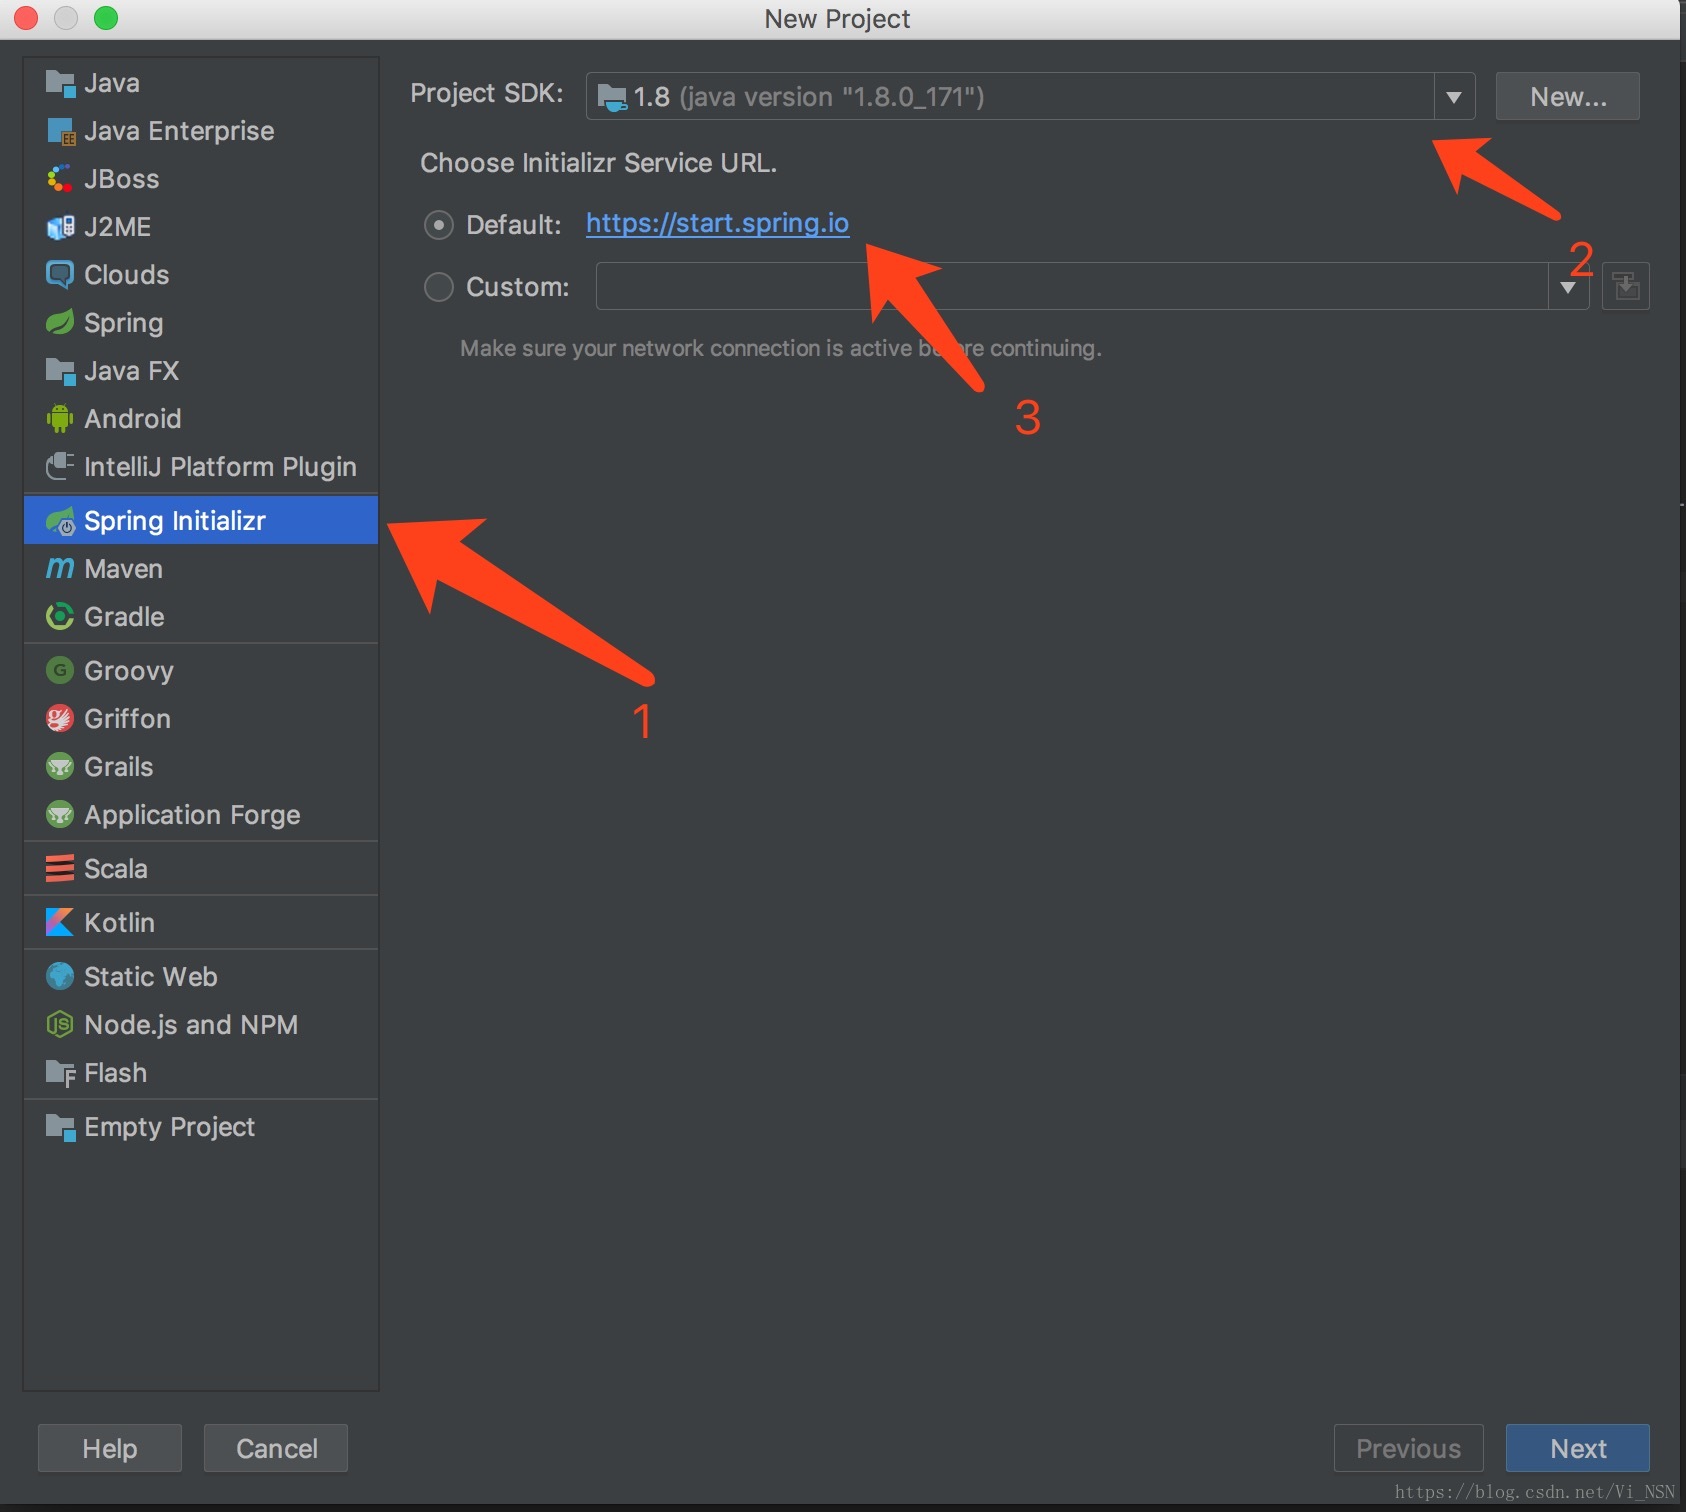The height and width of the screenshot is (1512, 1686).
Task: Click the Cancel button
Action: pyautogui.click(x=276, y=1448)
